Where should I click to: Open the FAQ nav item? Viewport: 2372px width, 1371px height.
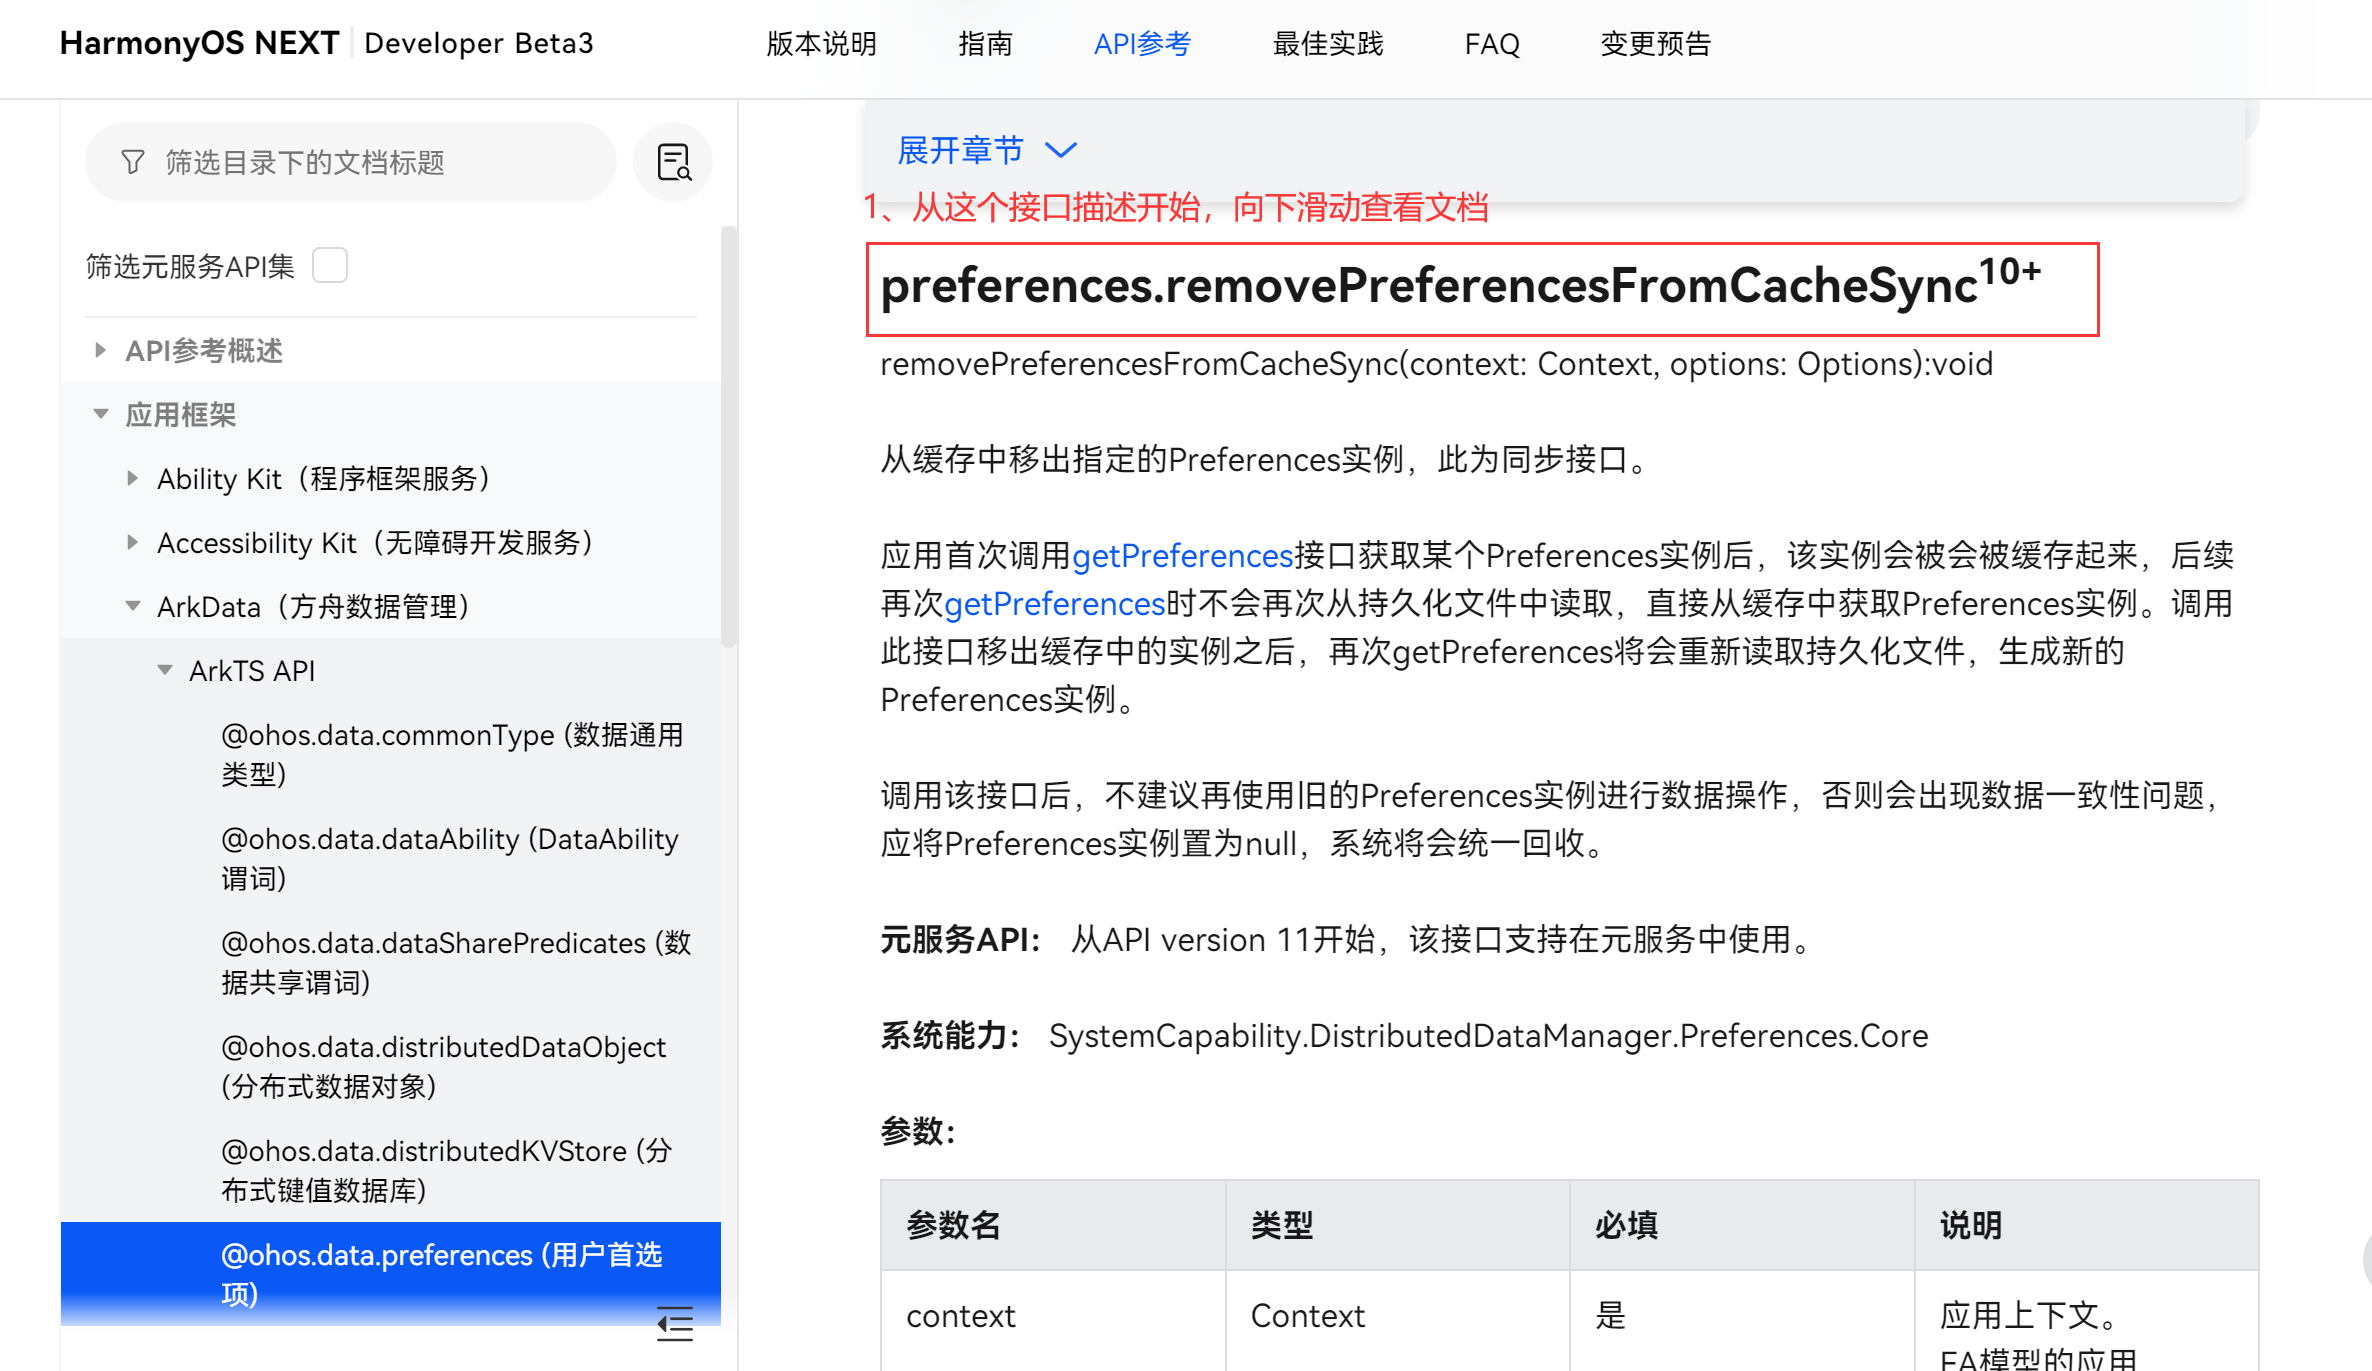(1492, 44)
